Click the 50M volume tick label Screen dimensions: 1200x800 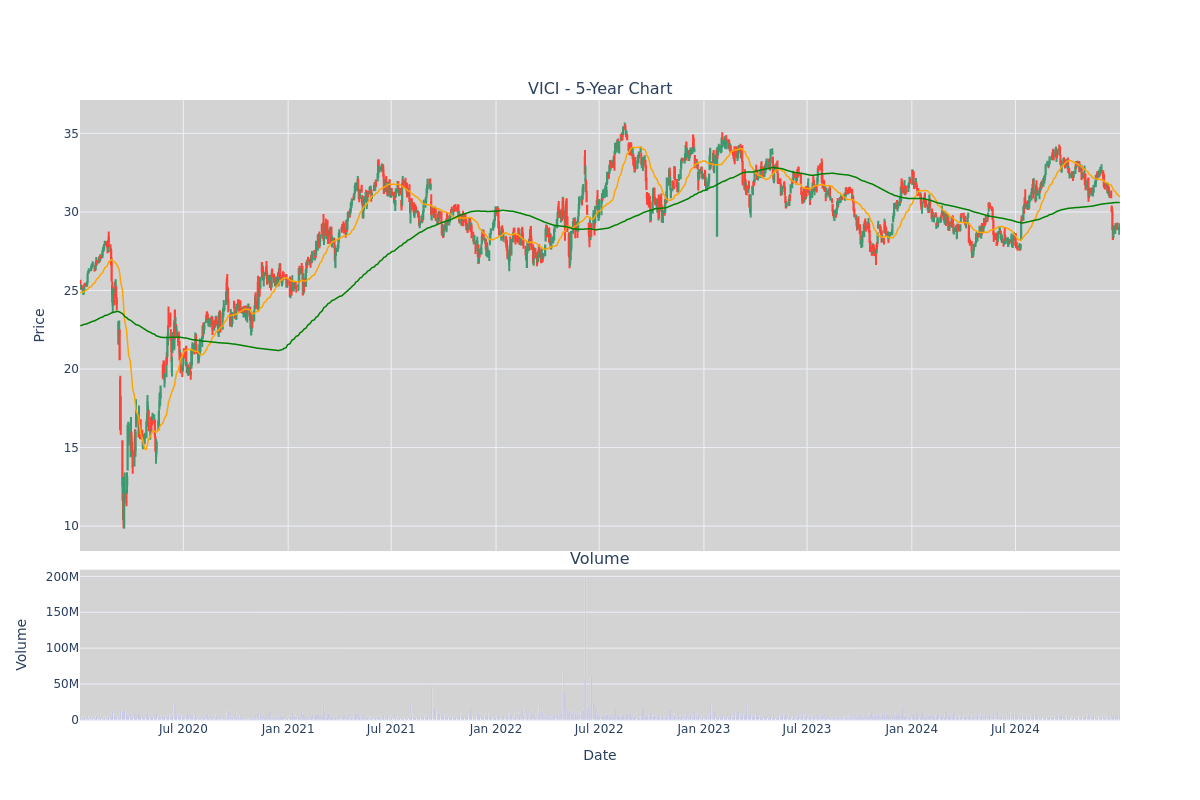click(66, 684)
